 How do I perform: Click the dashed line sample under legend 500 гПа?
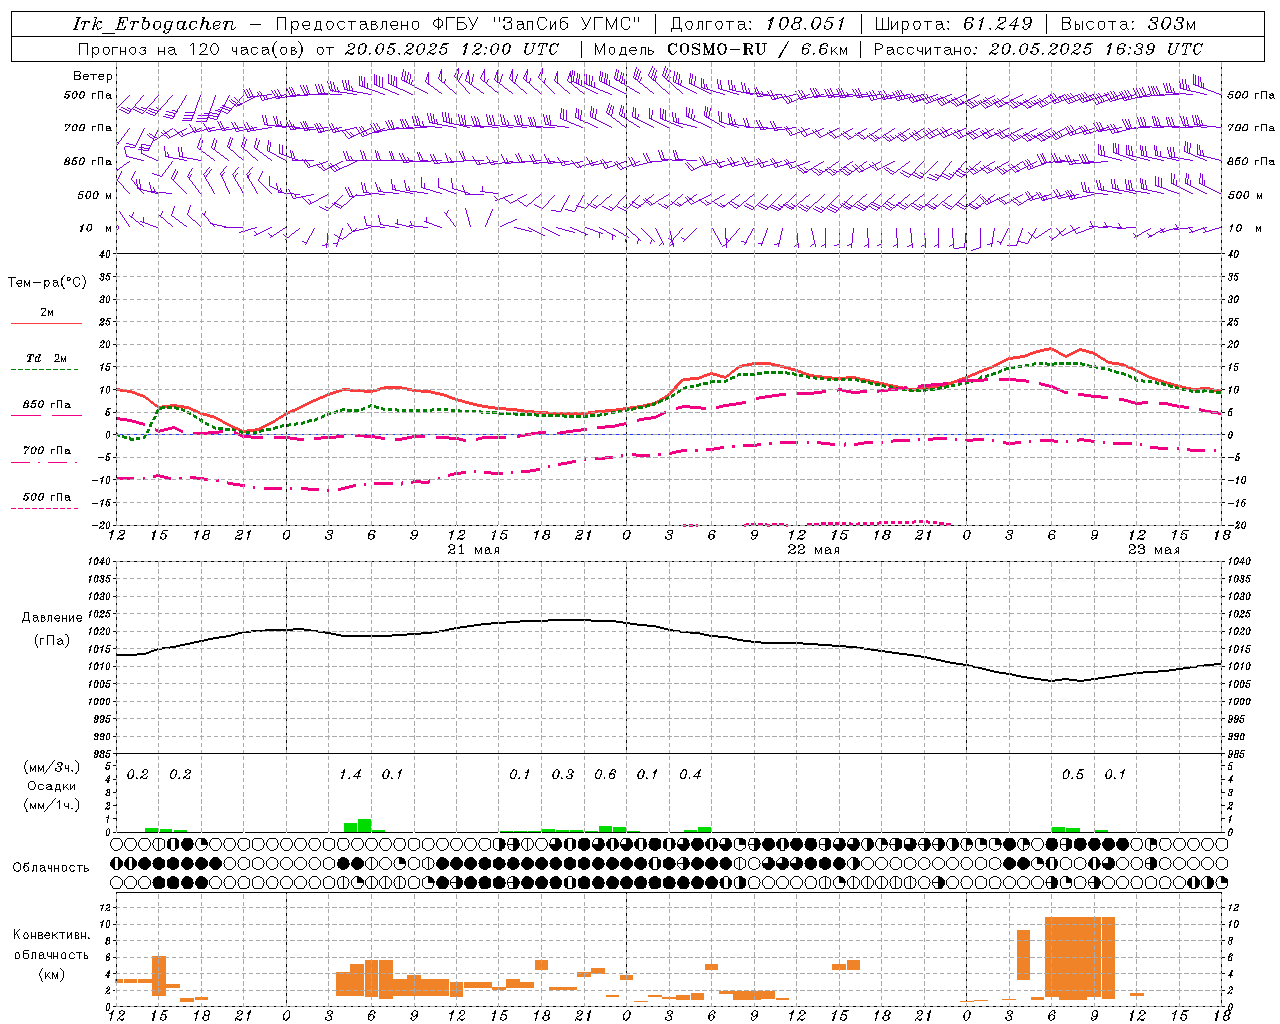pos(46,509)
